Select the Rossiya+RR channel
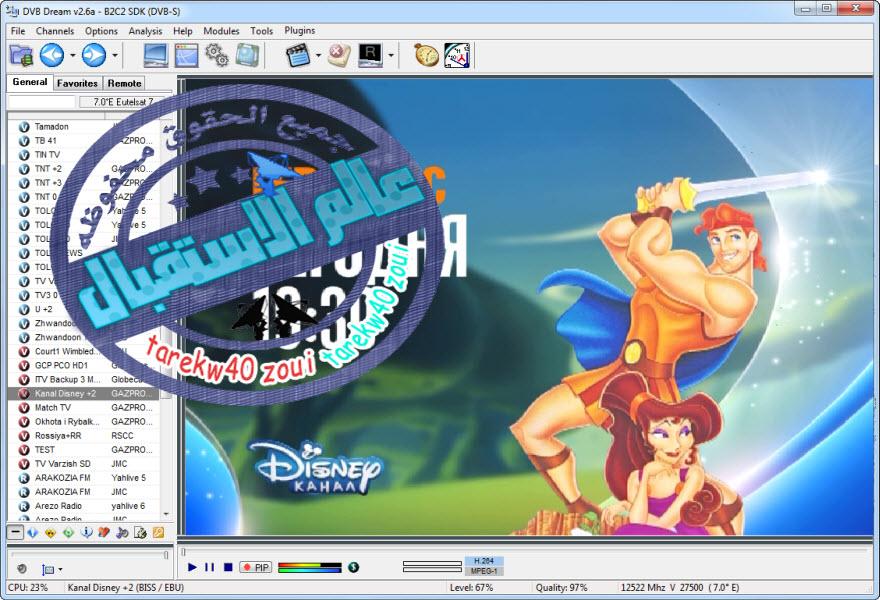This screenshot has height=600, width=880. coord(84,436)
